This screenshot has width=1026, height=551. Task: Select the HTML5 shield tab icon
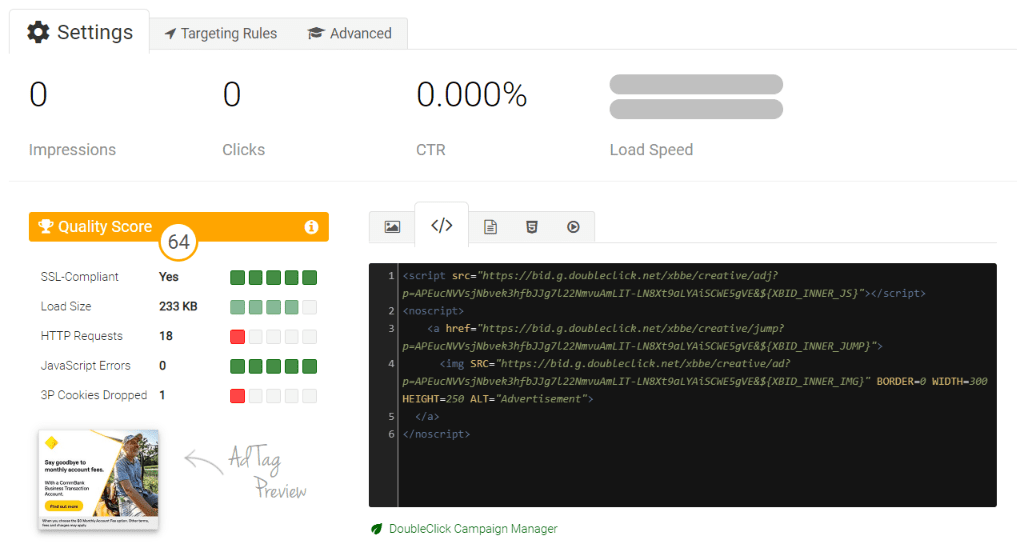coord(532,227)
